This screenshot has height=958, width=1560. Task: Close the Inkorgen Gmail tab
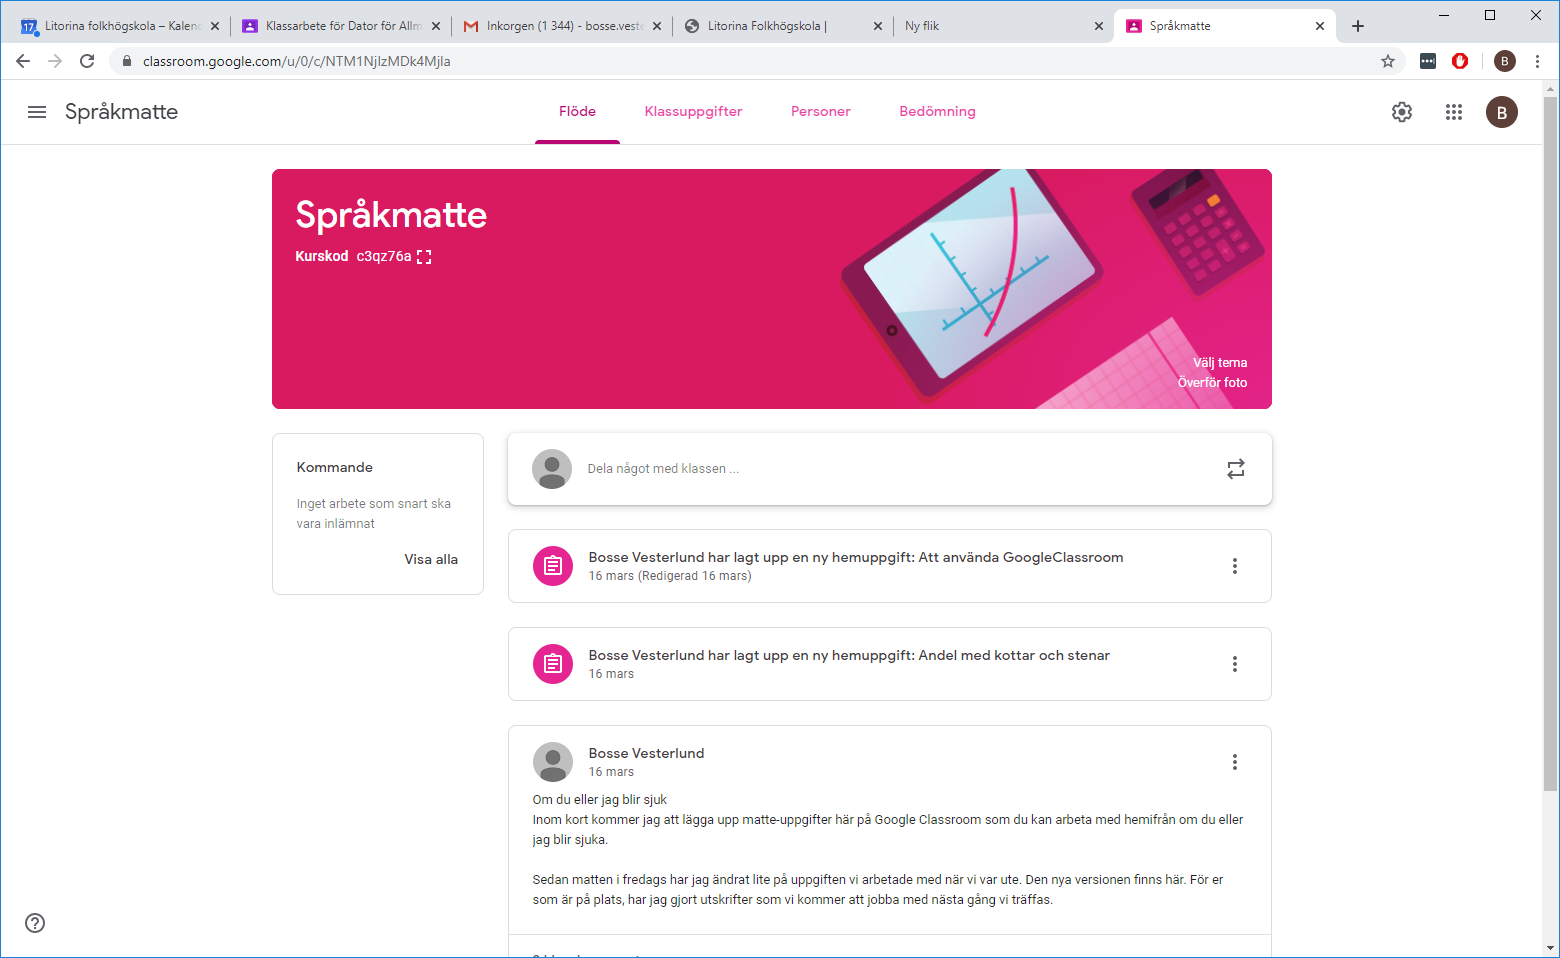(x=657, y=26)
